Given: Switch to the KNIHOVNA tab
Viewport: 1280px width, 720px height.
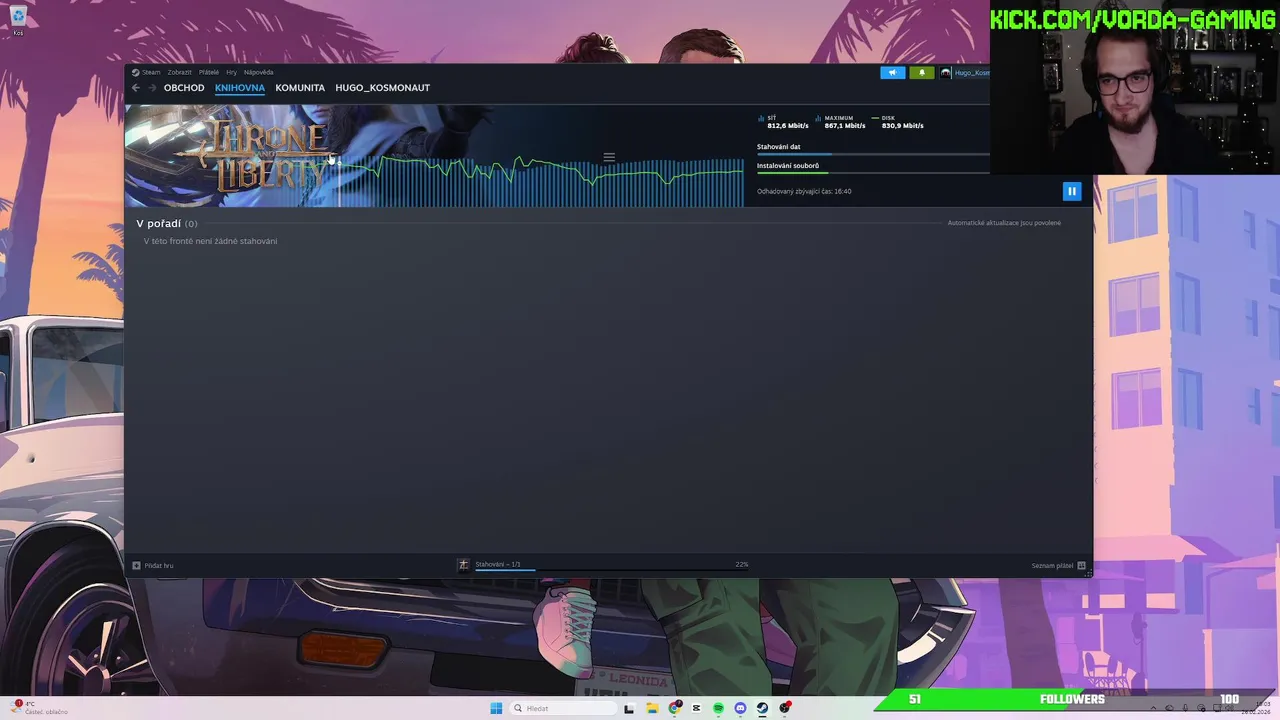Looking at the screenshot, I should 240,88.
